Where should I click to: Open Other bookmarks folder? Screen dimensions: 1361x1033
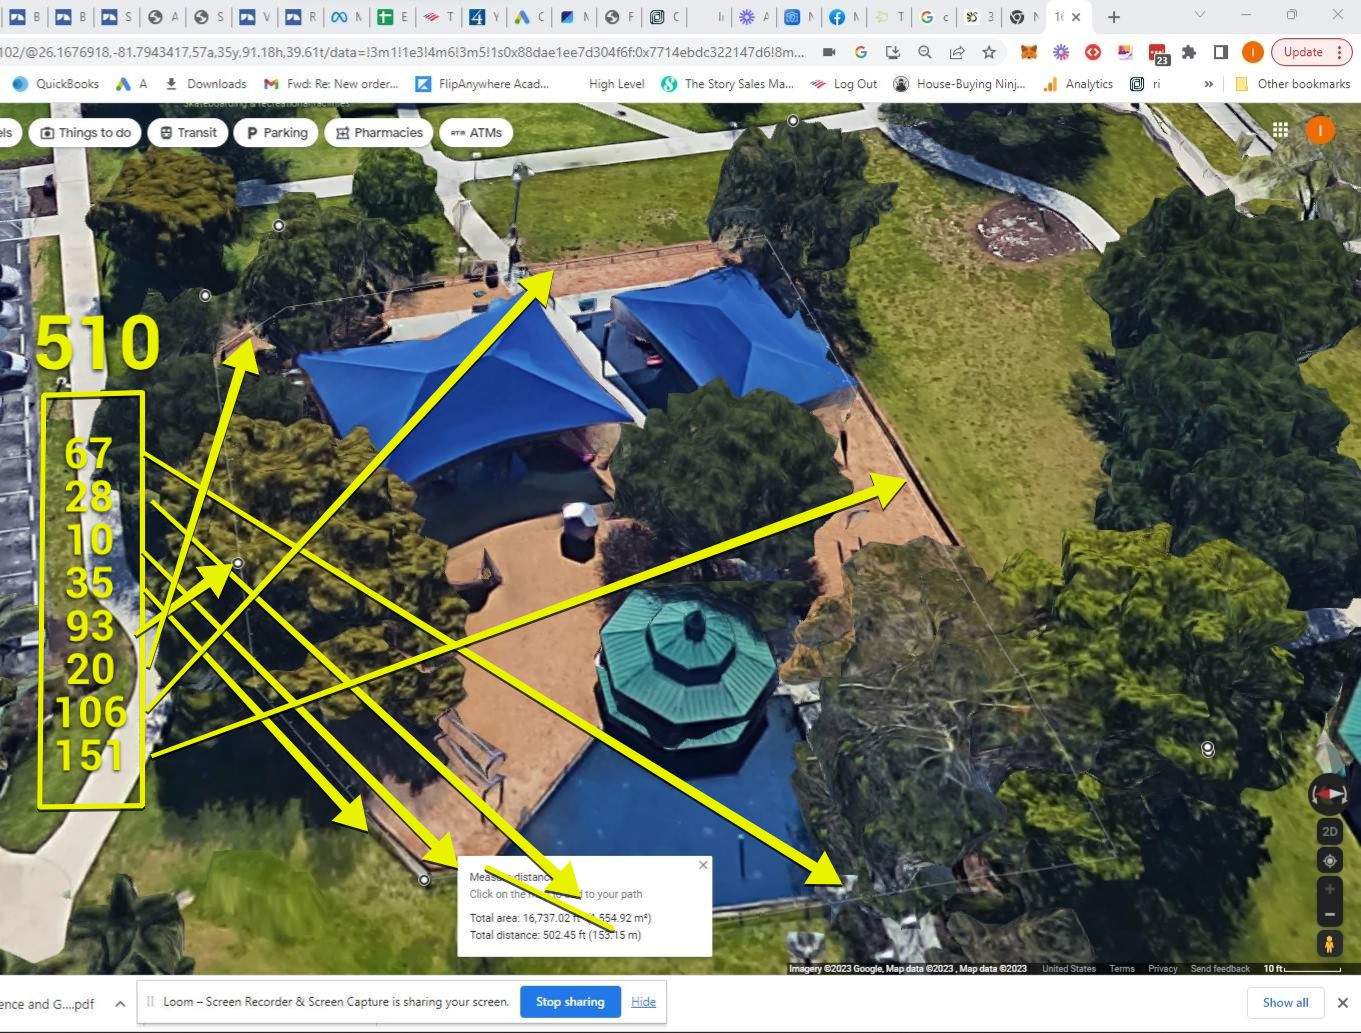point(1293,84)
